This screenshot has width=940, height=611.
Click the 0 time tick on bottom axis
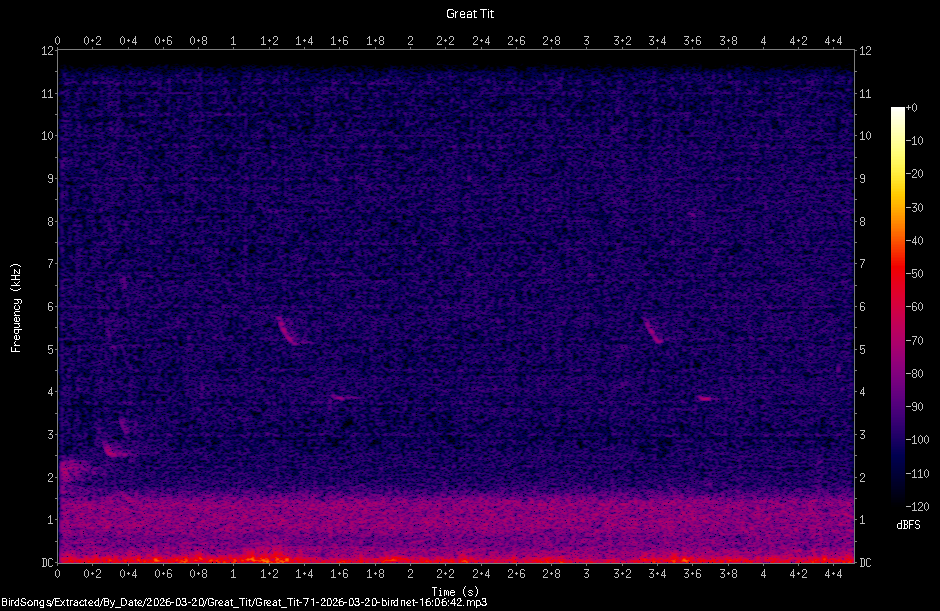[58, 574]
